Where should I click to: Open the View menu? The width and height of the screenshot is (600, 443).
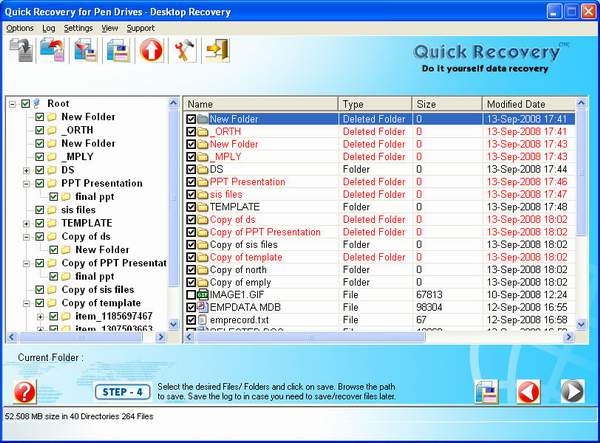point(110,28)
